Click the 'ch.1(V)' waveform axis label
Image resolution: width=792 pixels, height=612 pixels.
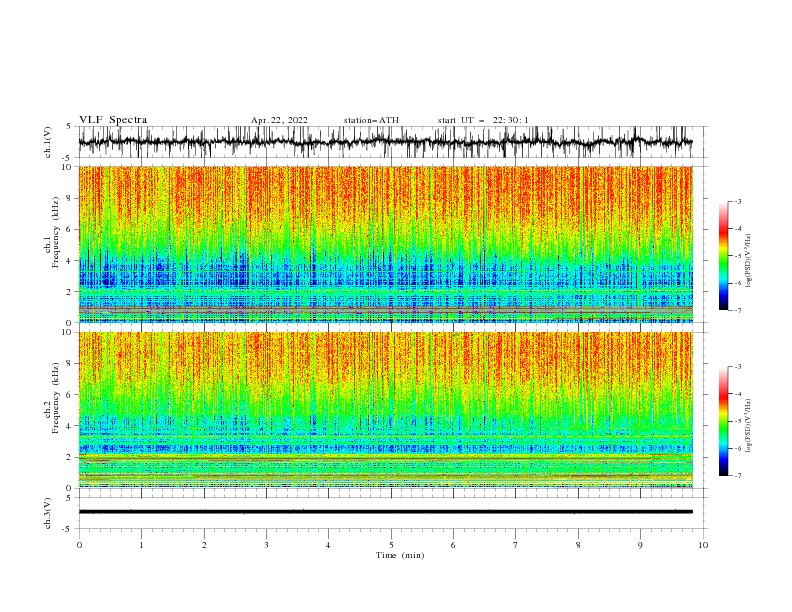point(48,142)
